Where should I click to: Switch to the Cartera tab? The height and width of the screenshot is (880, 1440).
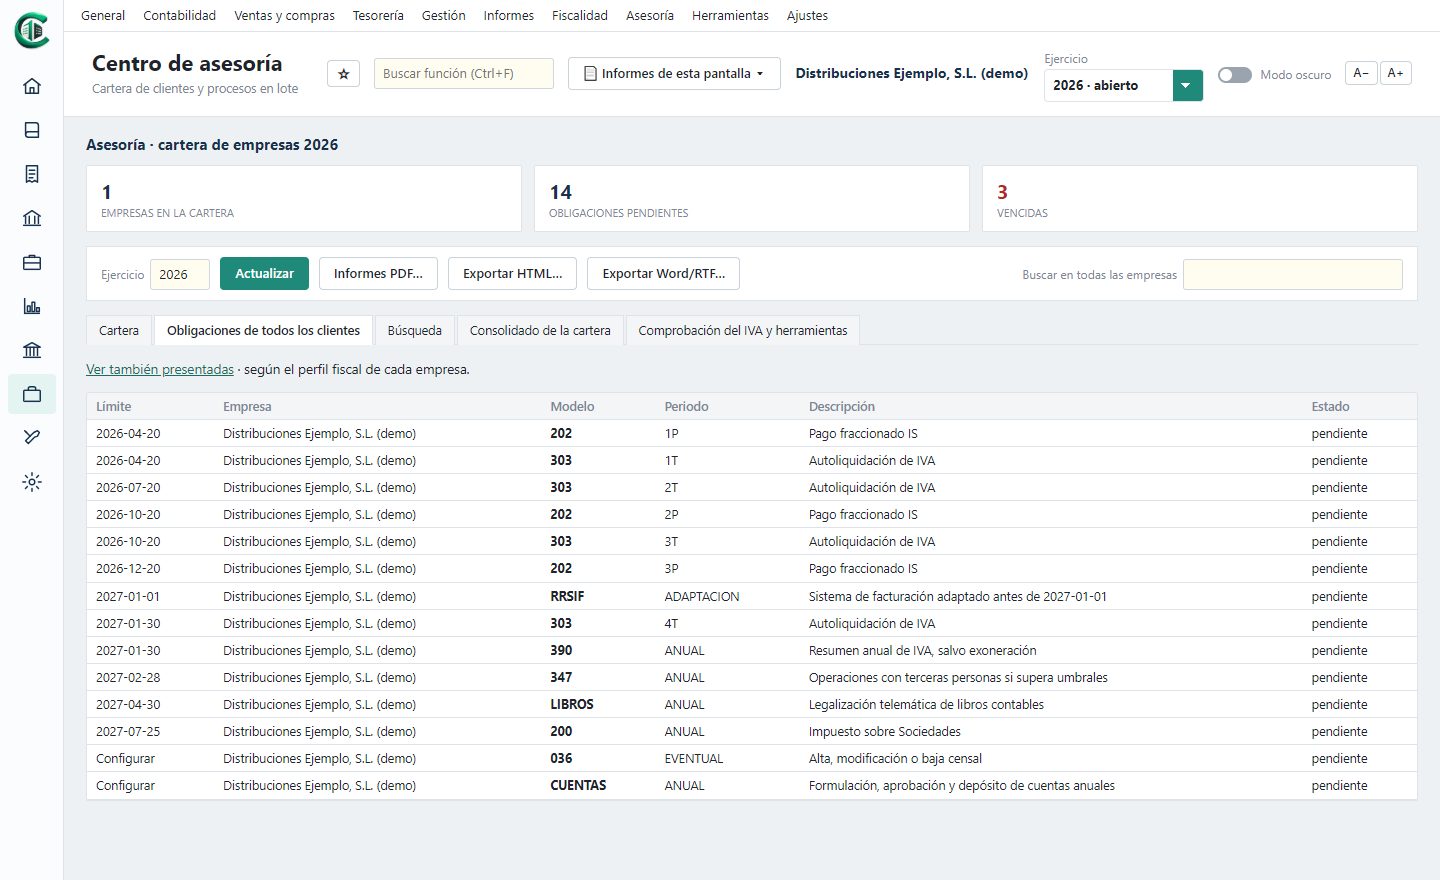[x=119, y=331]
